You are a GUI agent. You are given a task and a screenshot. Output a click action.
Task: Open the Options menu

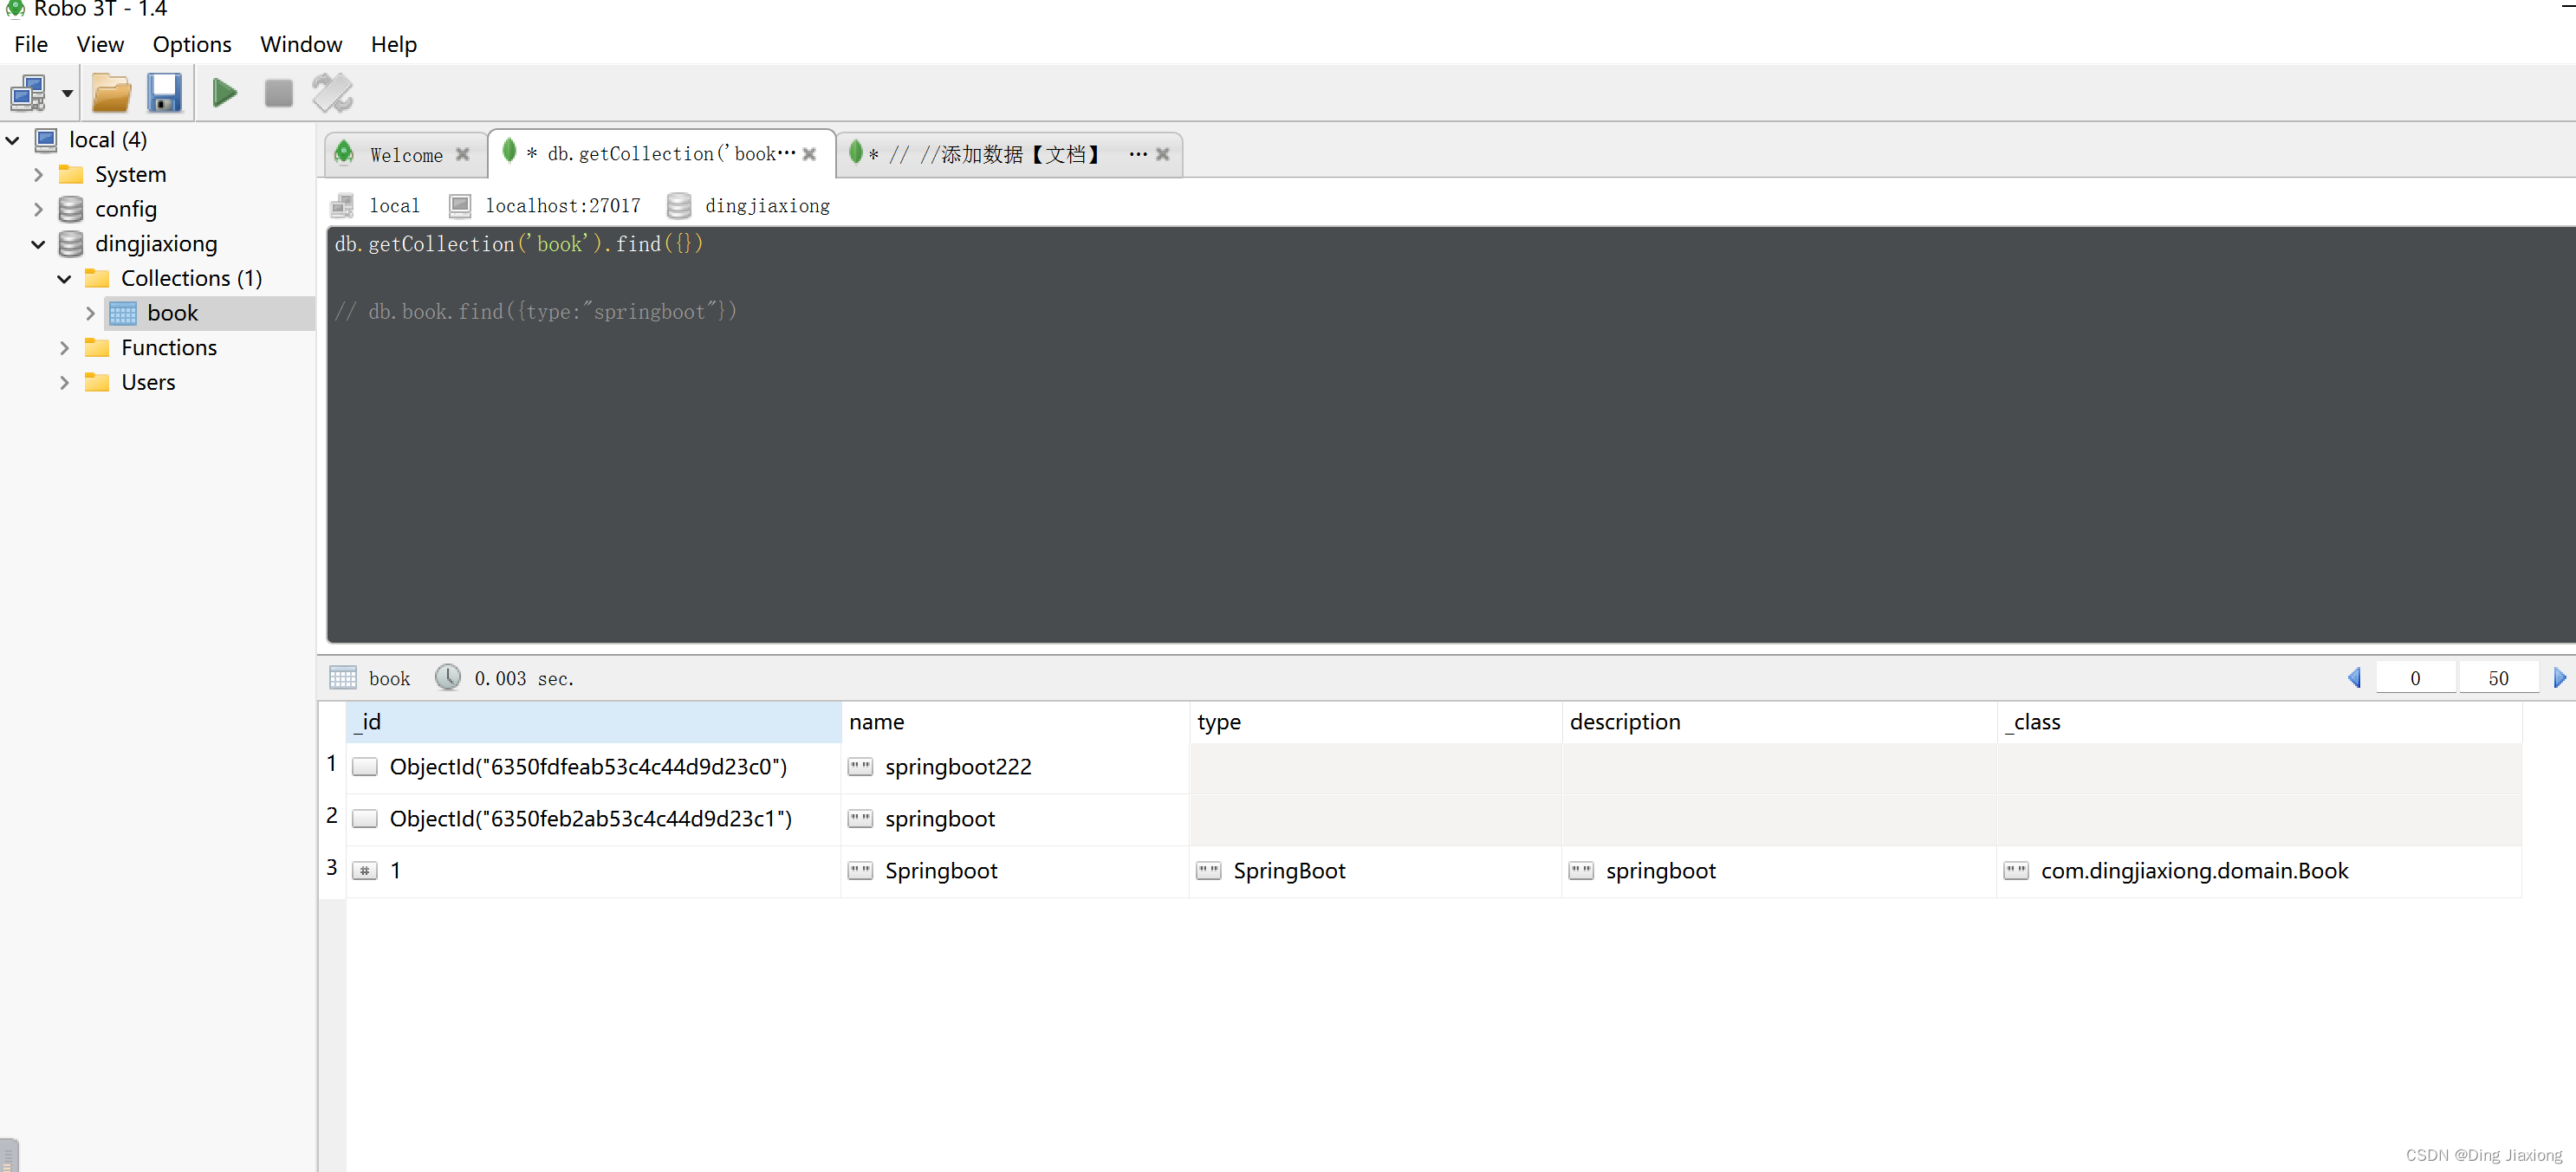pyautogui.click(x=192, y=44)
